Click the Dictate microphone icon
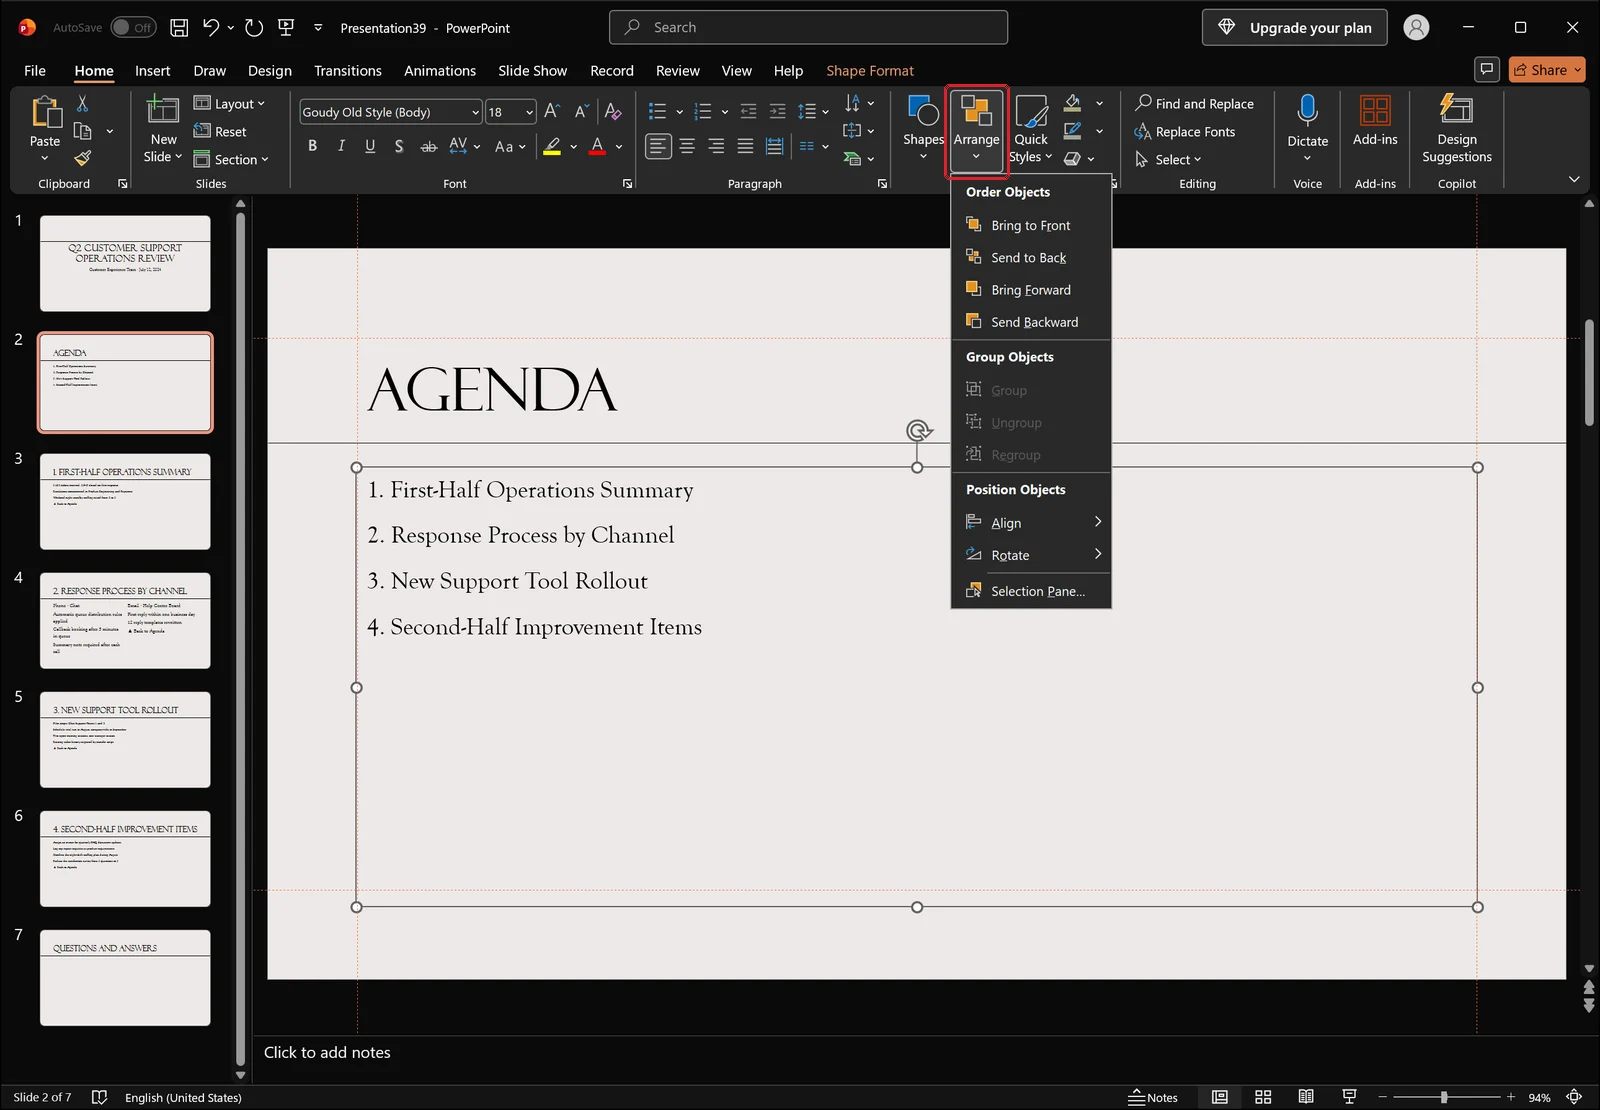Image resolution: width=1600 pixels, height=1110 pixels. pos(1307,109)
